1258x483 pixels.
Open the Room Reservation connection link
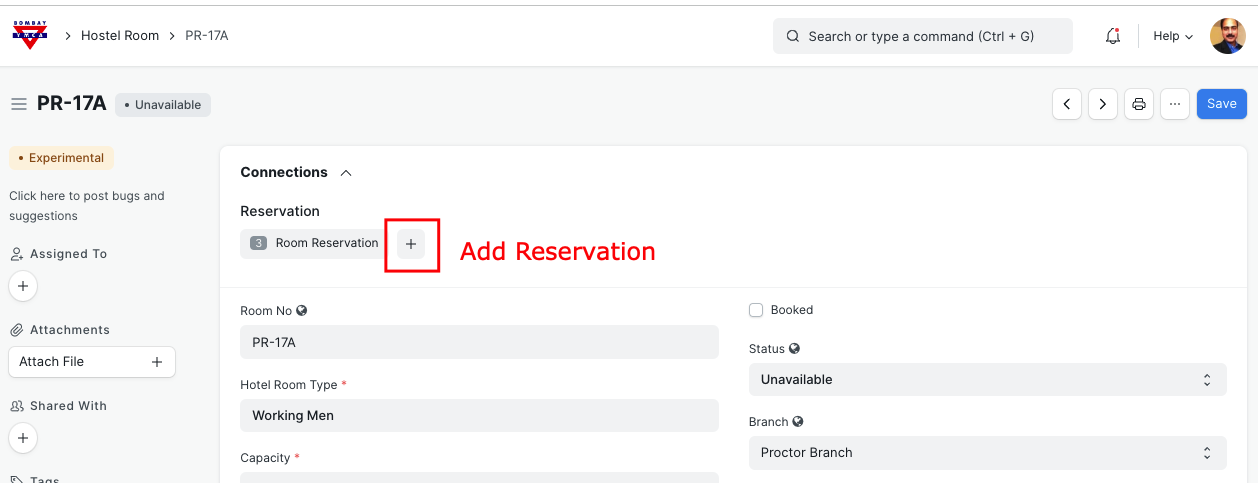pos(326,243)
